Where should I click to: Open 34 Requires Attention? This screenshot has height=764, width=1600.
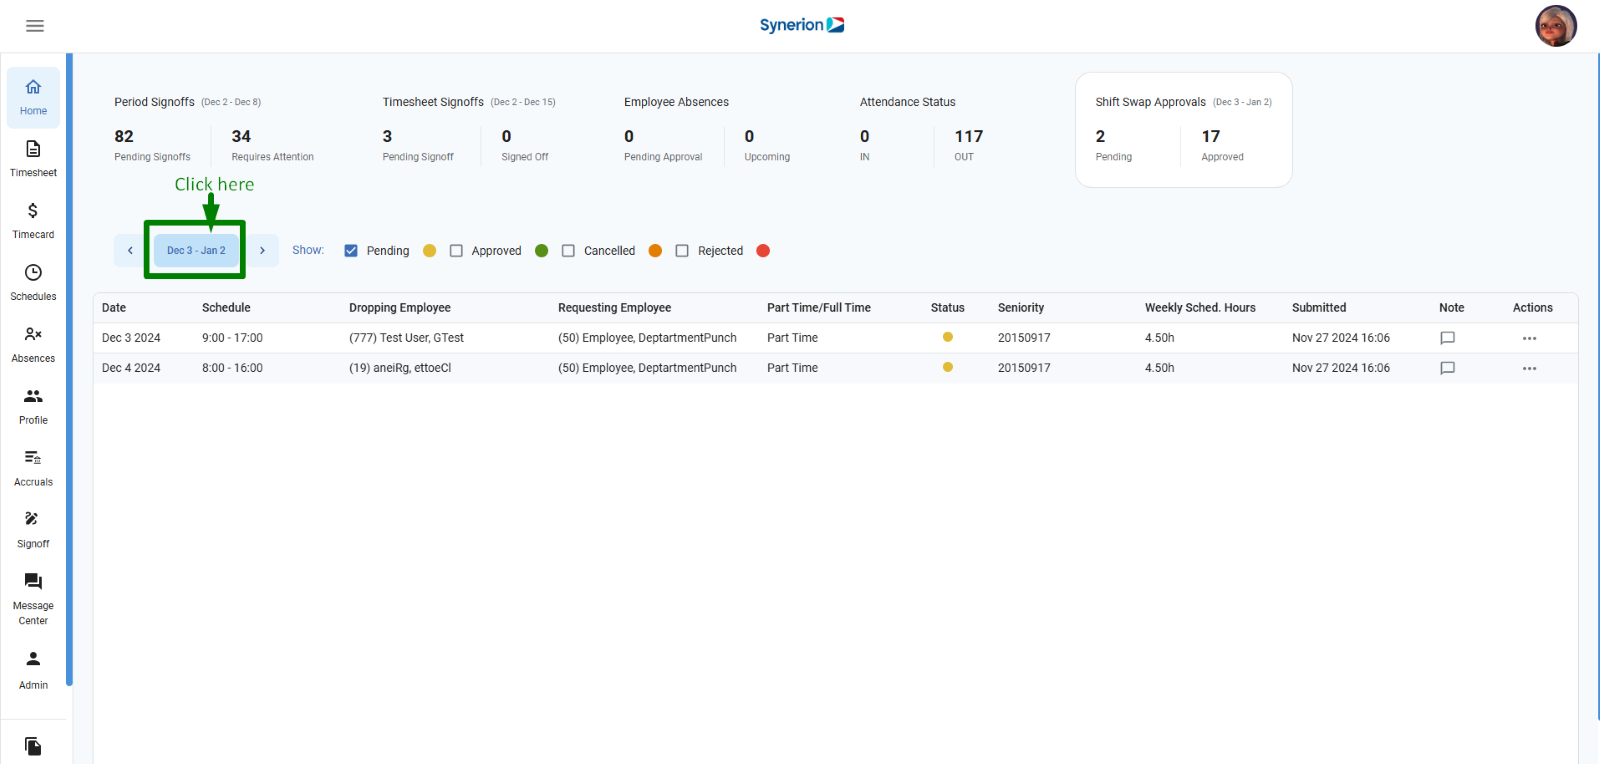coord(272,145)
